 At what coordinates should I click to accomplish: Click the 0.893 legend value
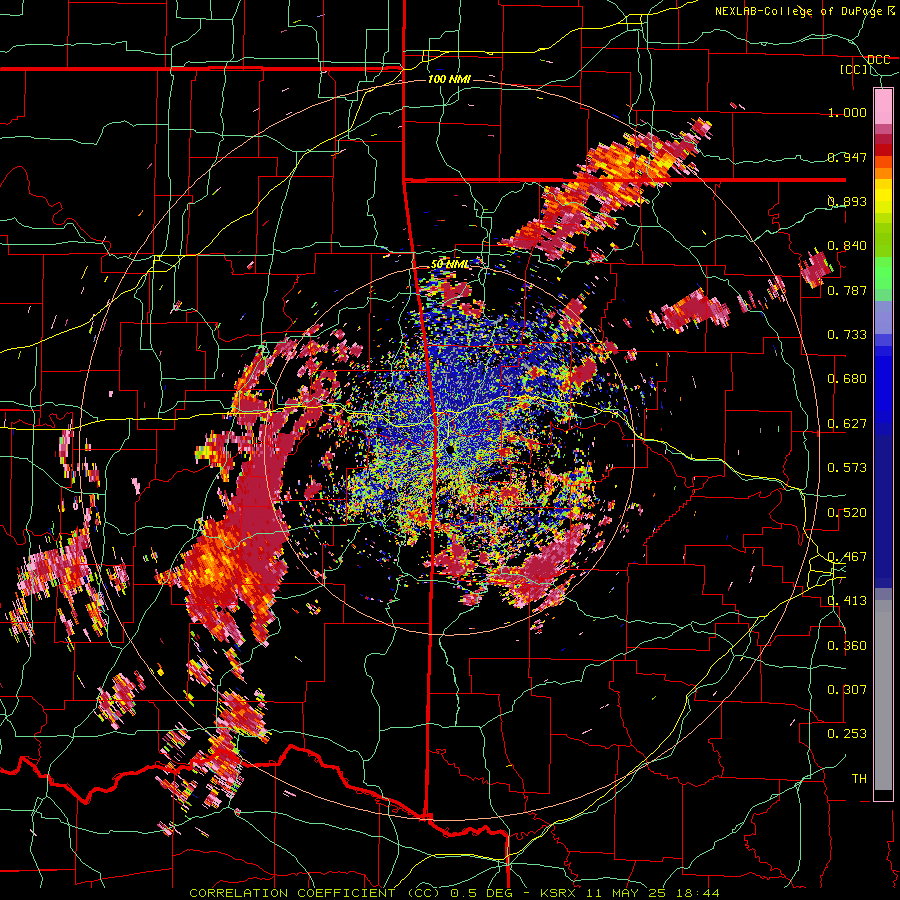[x=847, y=201]
